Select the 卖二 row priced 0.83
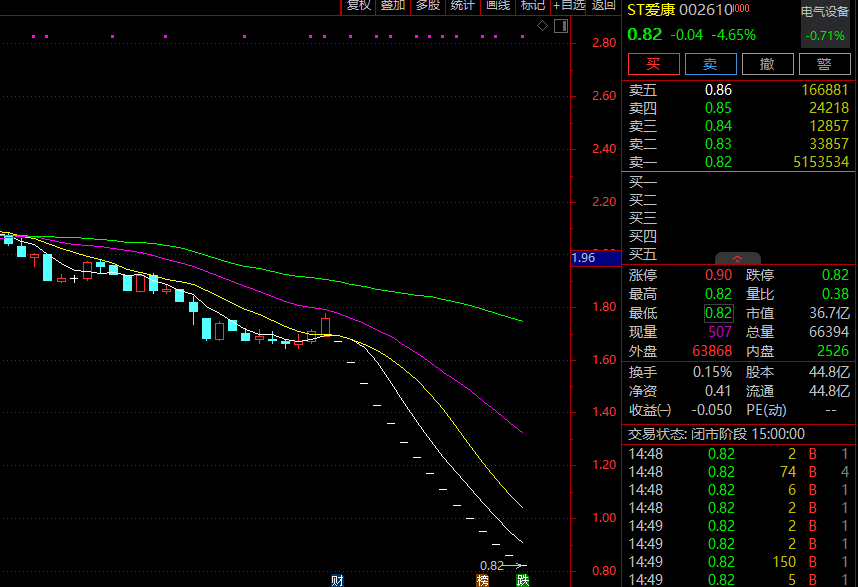Image resolution: width=858 pixels, height=587 pixels. click(739, 144)
